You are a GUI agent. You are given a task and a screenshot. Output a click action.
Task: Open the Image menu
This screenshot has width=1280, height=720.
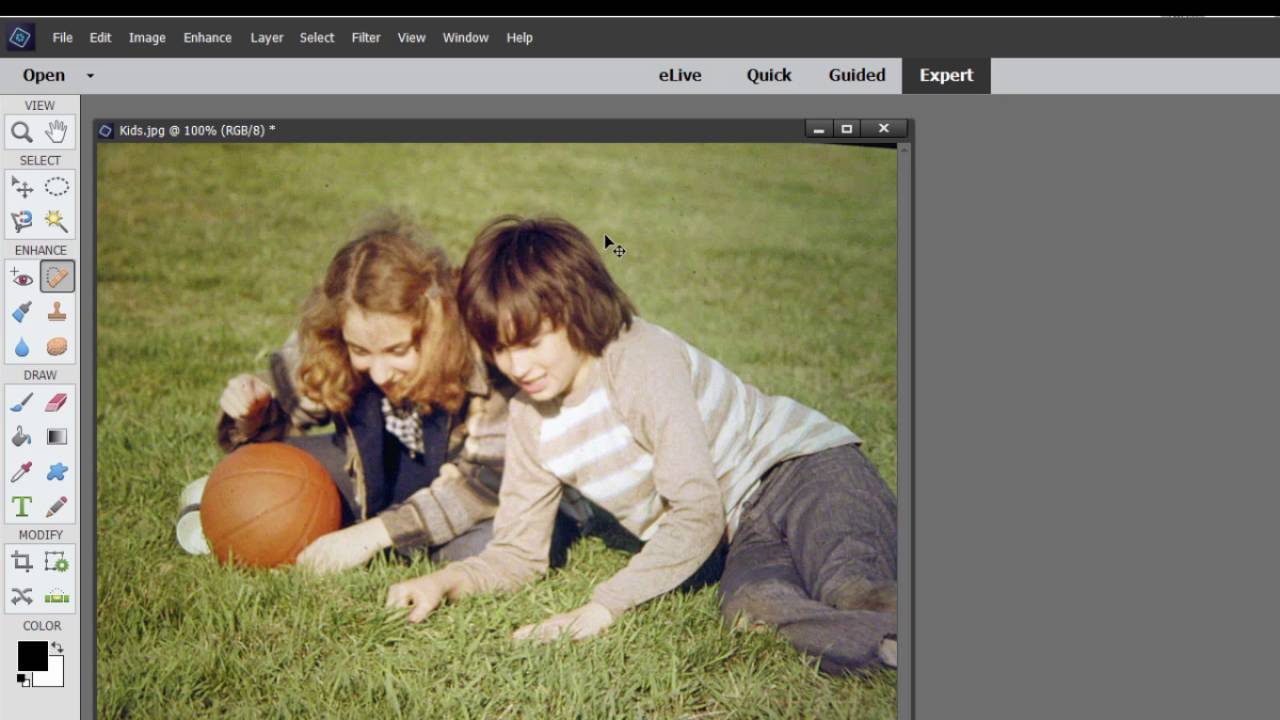tap(147, 38)
